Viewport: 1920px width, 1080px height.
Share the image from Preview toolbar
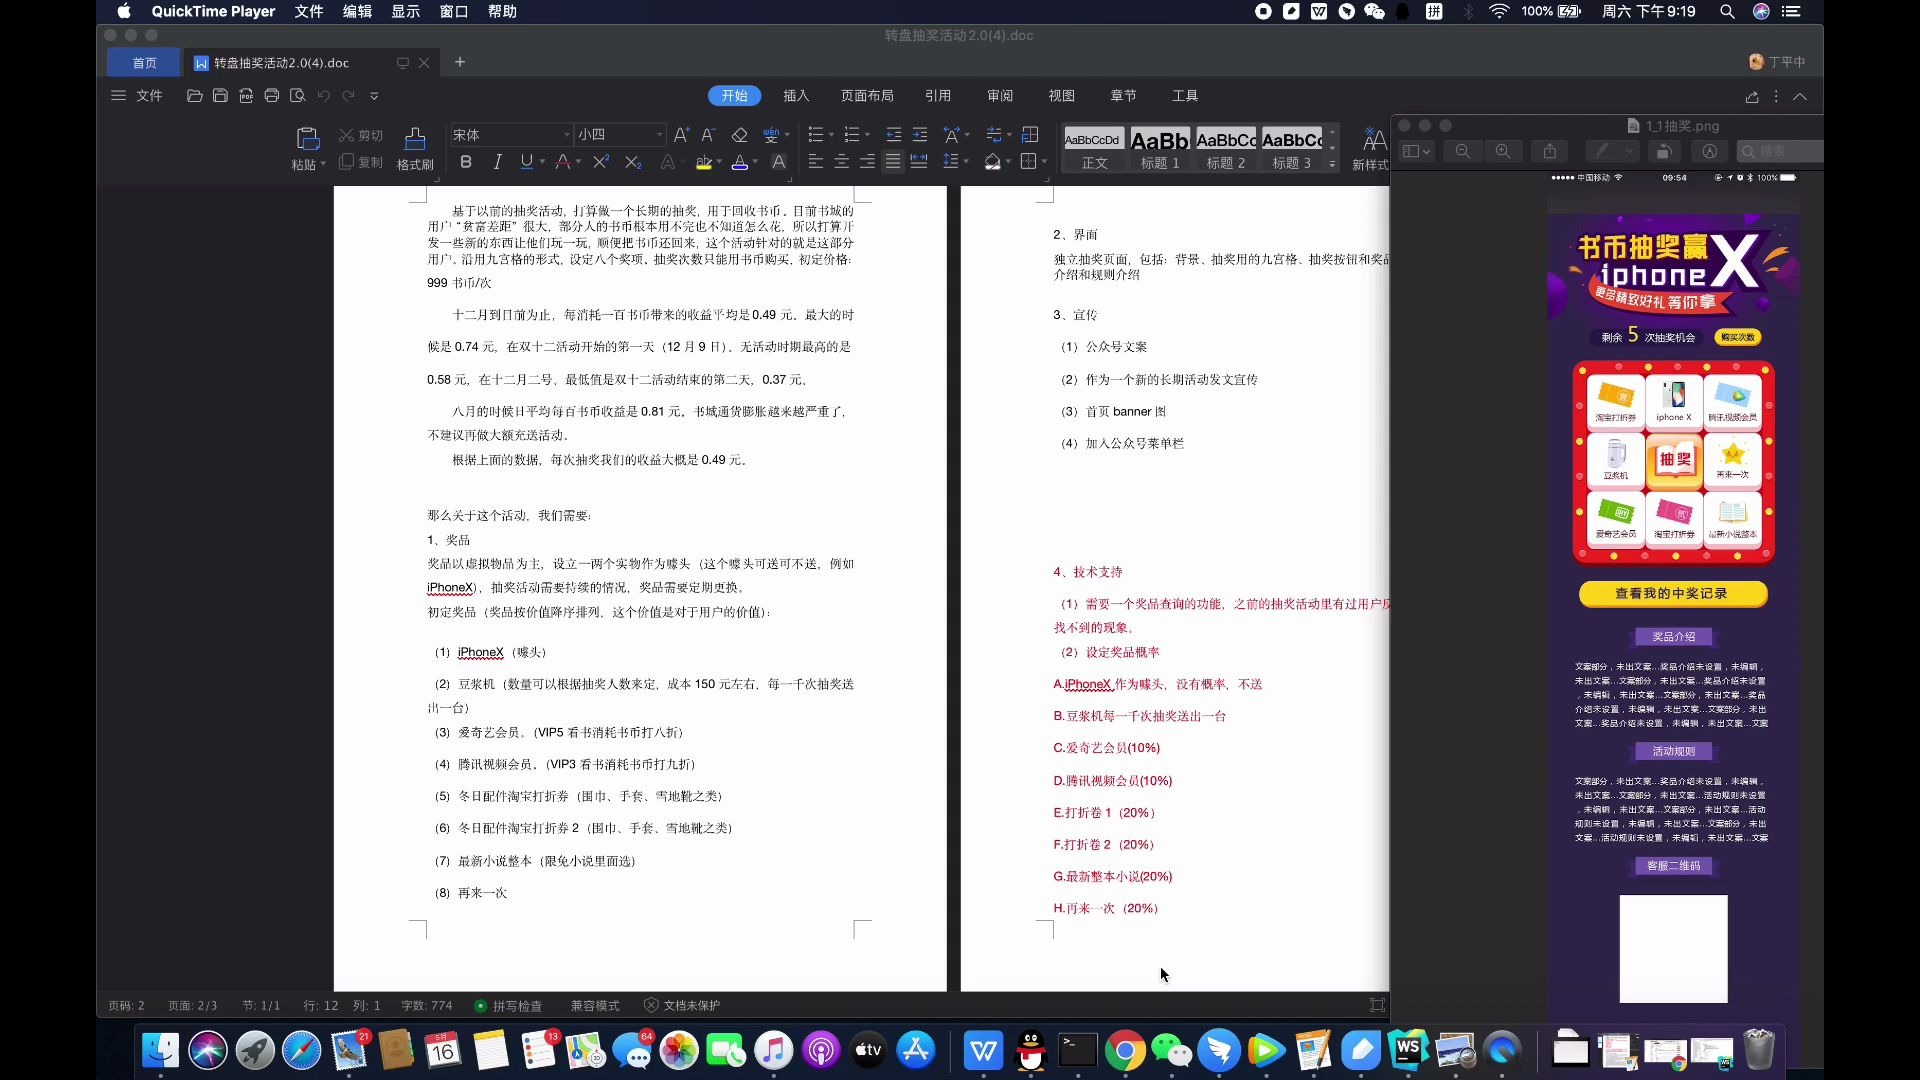(1550, 151)
